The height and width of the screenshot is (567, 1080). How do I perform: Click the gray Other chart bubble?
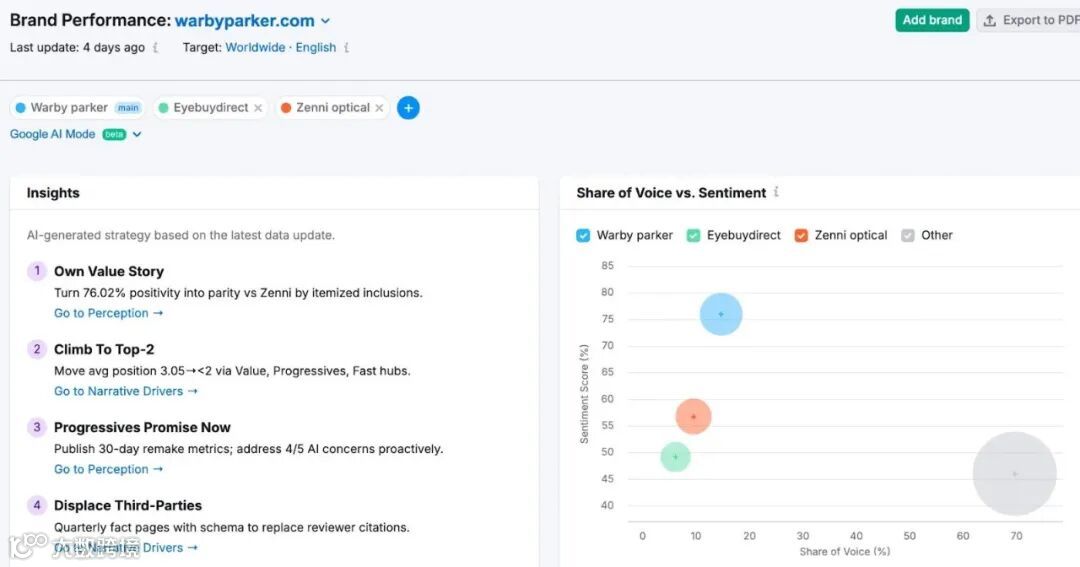1015,474
